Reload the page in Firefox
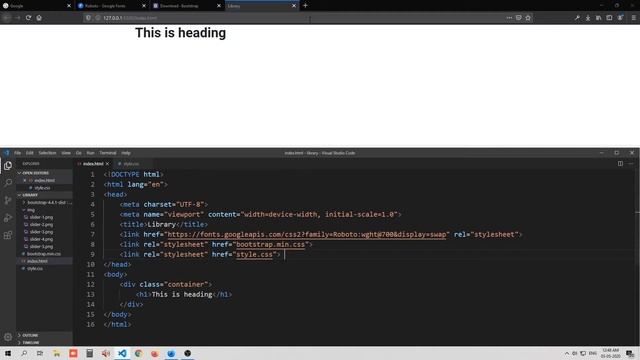Image resolution: width=640 pixels, height=360 pixels. click(28, 18)
